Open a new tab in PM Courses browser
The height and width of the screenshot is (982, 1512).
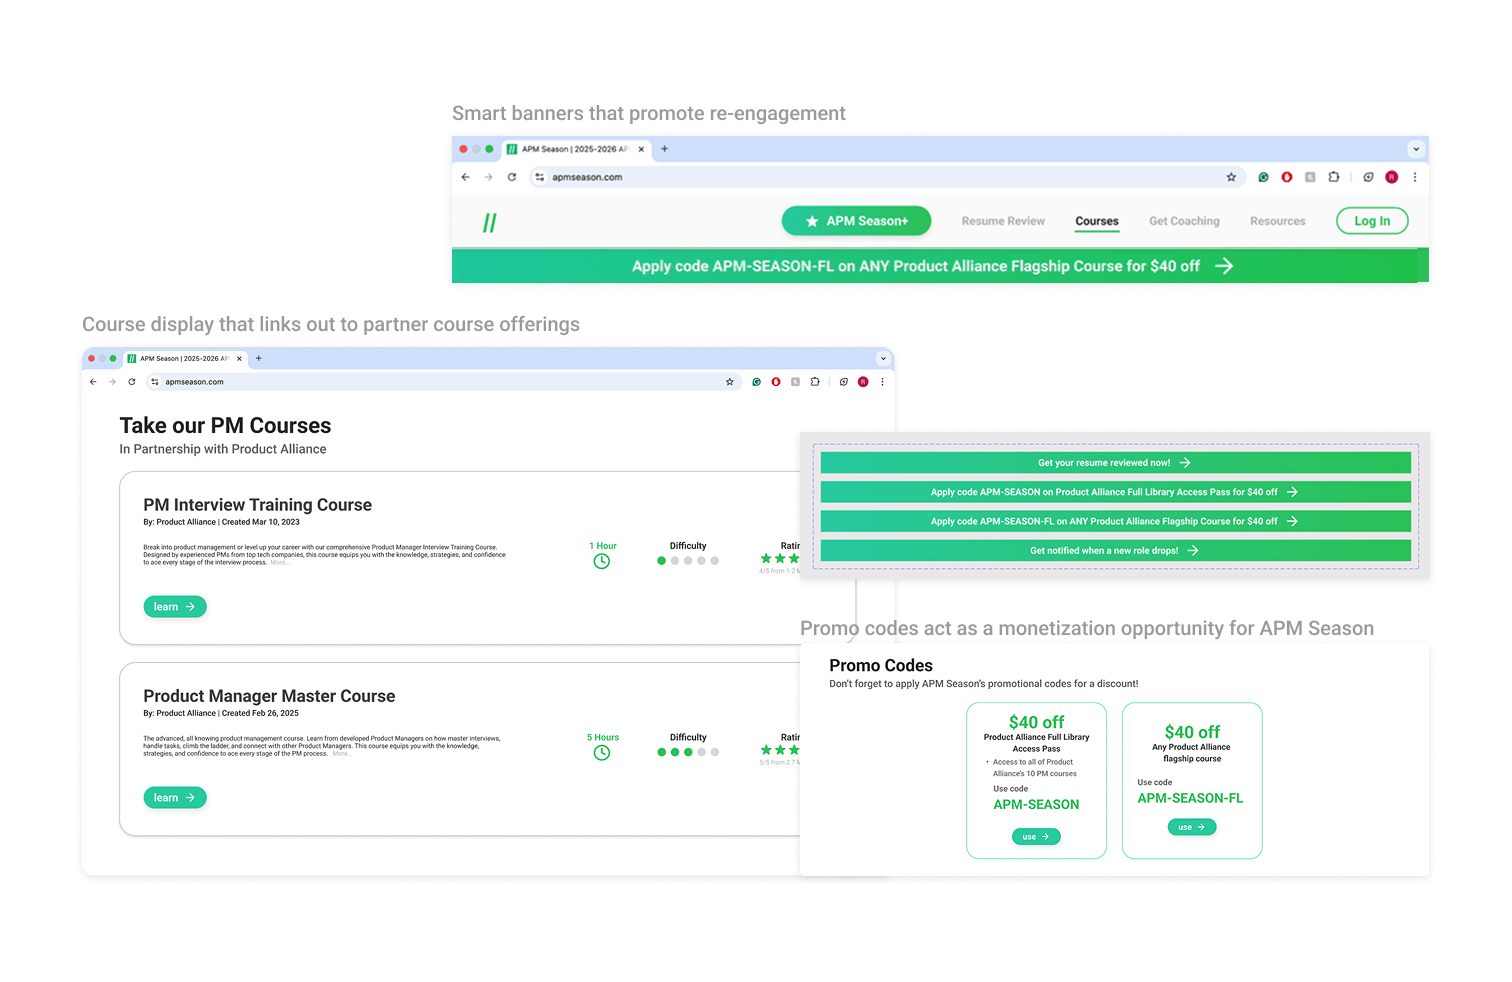[x=259, y=358]
